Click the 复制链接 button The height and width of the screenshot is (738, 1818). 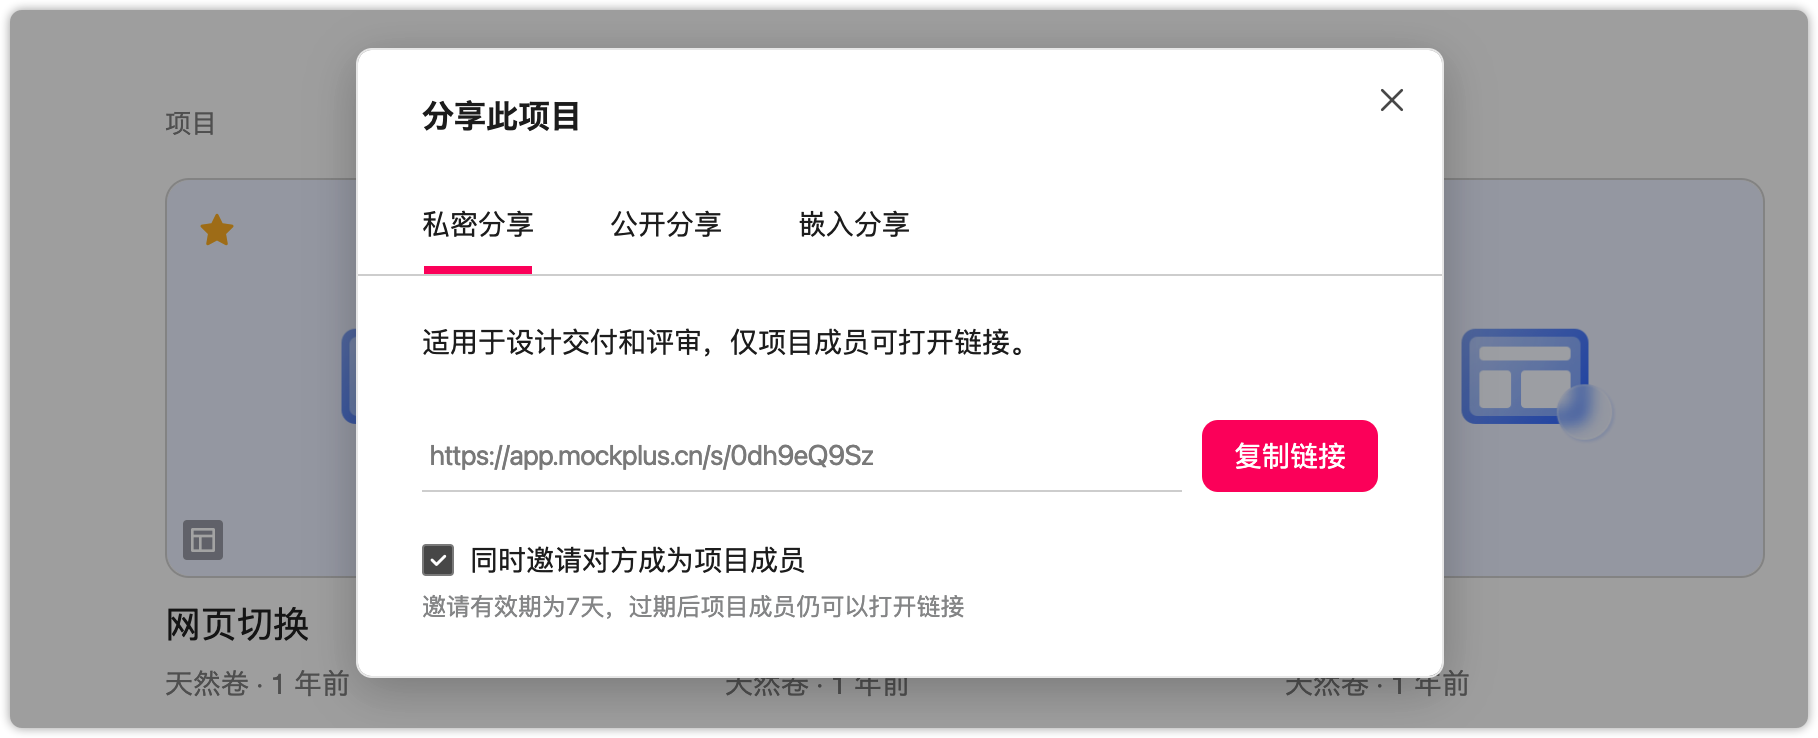1289,456
